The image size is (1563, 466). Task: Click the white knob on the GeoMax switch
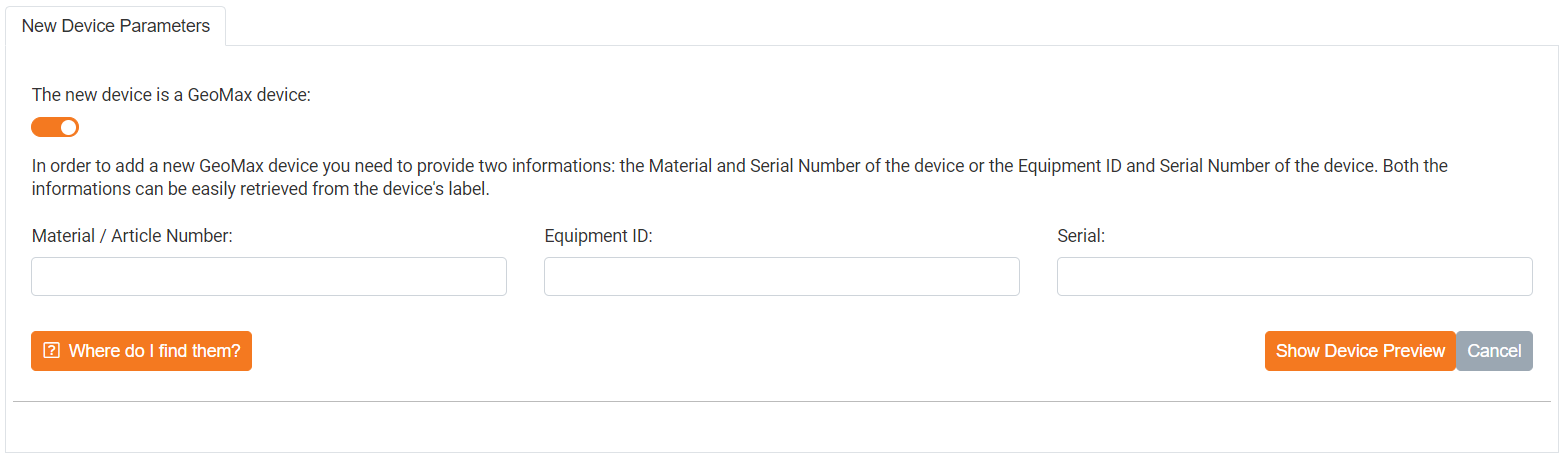point(68,127)
